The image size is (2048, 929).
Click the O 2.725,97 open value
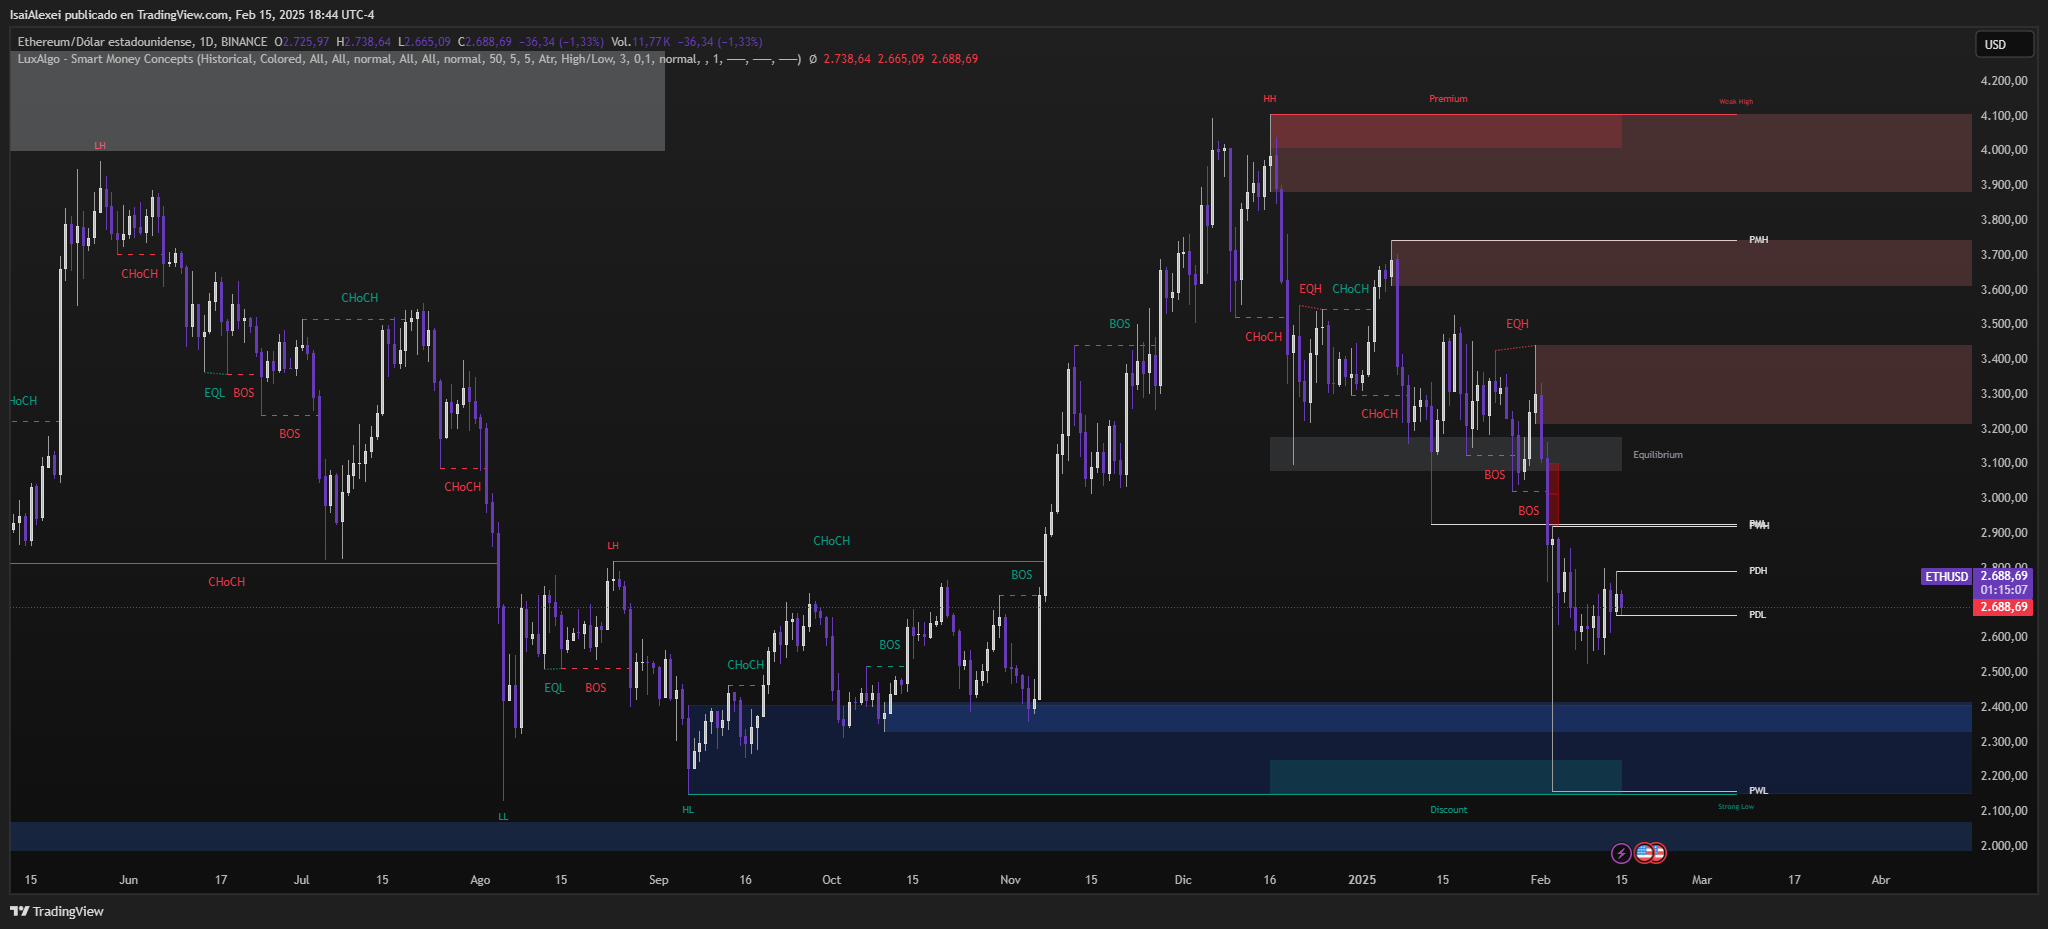(302, 42)
